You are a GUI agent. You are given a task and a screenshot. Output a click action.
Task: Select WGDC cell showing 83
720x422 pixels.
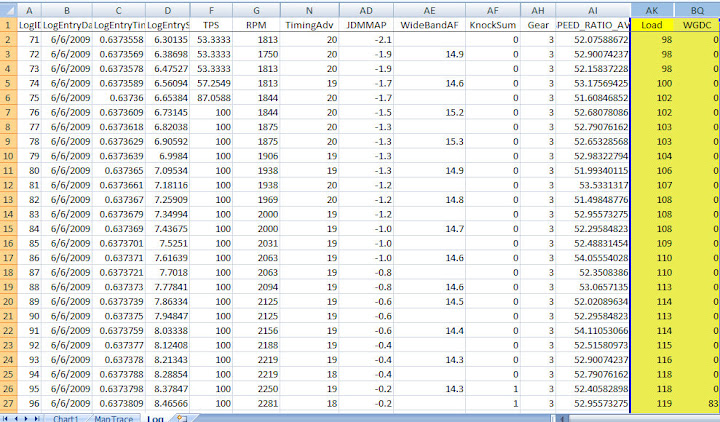[697, 404]
